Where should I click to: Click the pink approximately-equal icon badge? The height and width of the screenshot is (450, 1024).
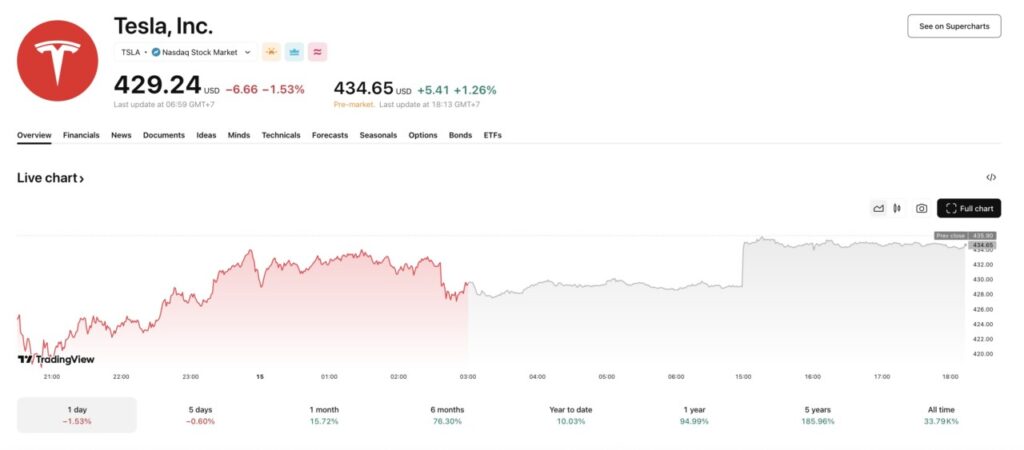(318, 52)
